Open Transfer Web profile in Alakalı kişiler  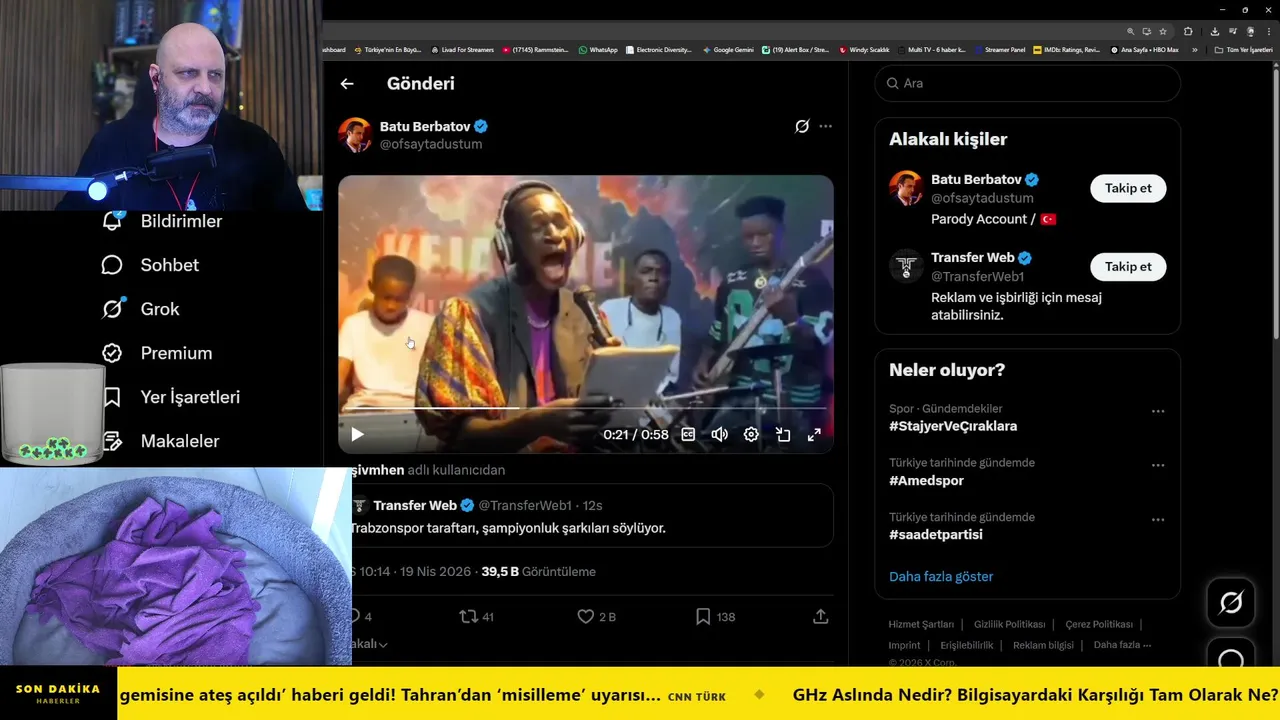[972, 258]
